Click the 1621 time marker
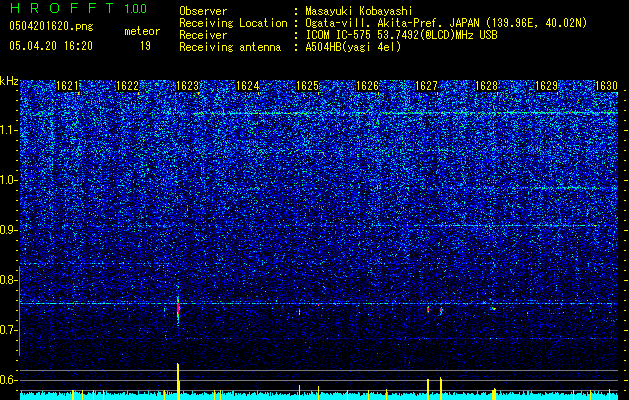The height and width of the screenshot is (400, 629). tap(67, 86)
